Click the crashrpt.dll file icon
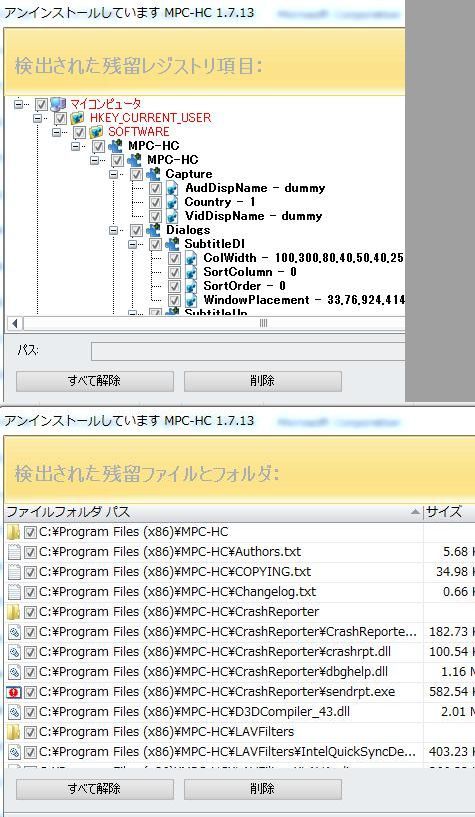 [x=15, y=652]
